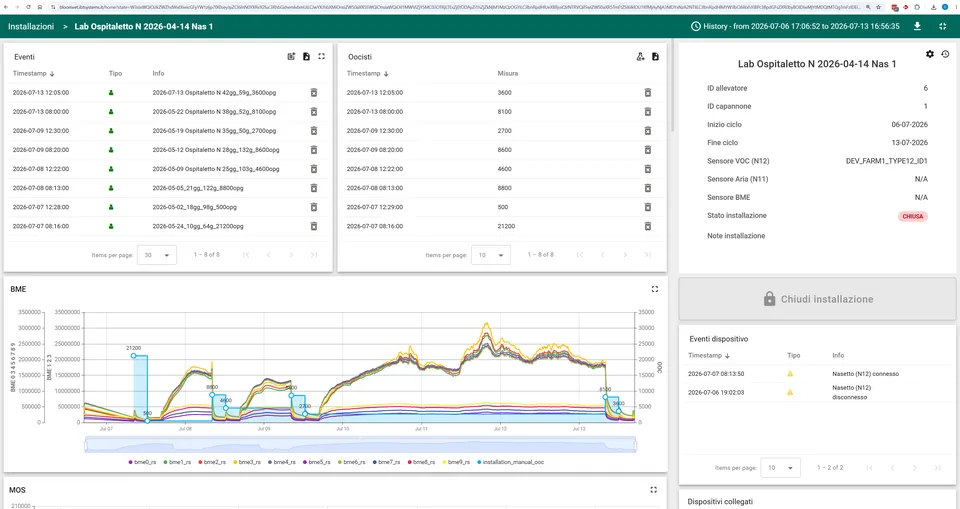Delete event 2026-07-08 12:22:00 in Eventi

pyautogui.click(x=313, y=168)
